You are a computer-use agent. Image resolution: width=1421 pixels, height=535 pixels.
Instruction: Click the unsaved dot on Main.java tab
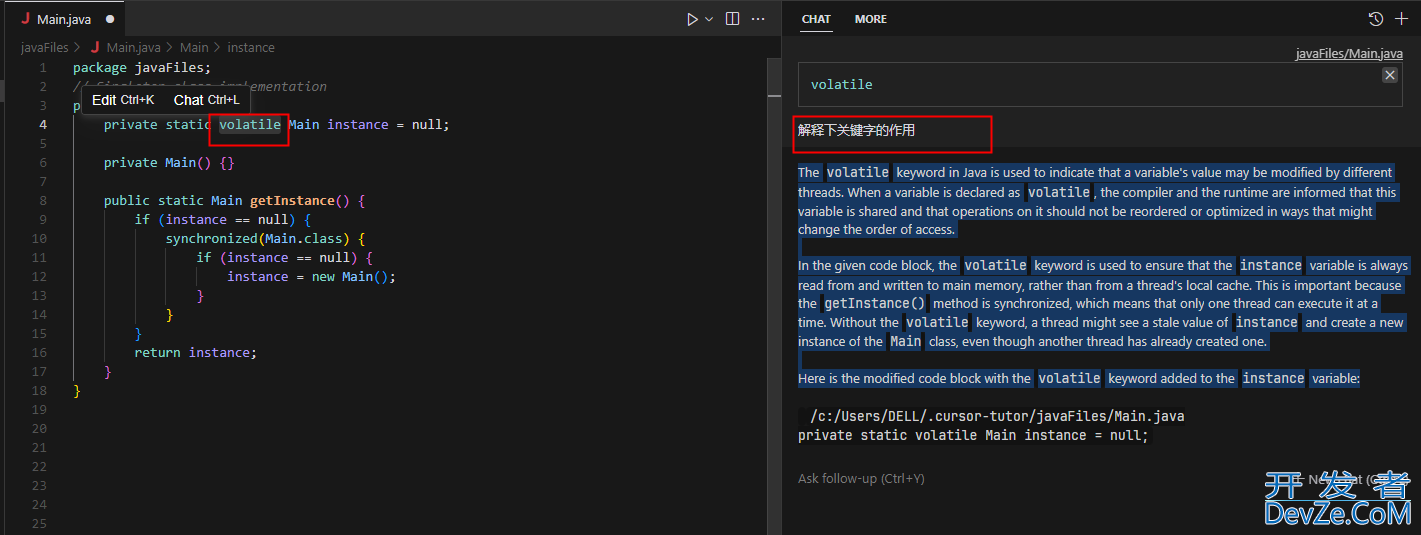click(109, 19)
